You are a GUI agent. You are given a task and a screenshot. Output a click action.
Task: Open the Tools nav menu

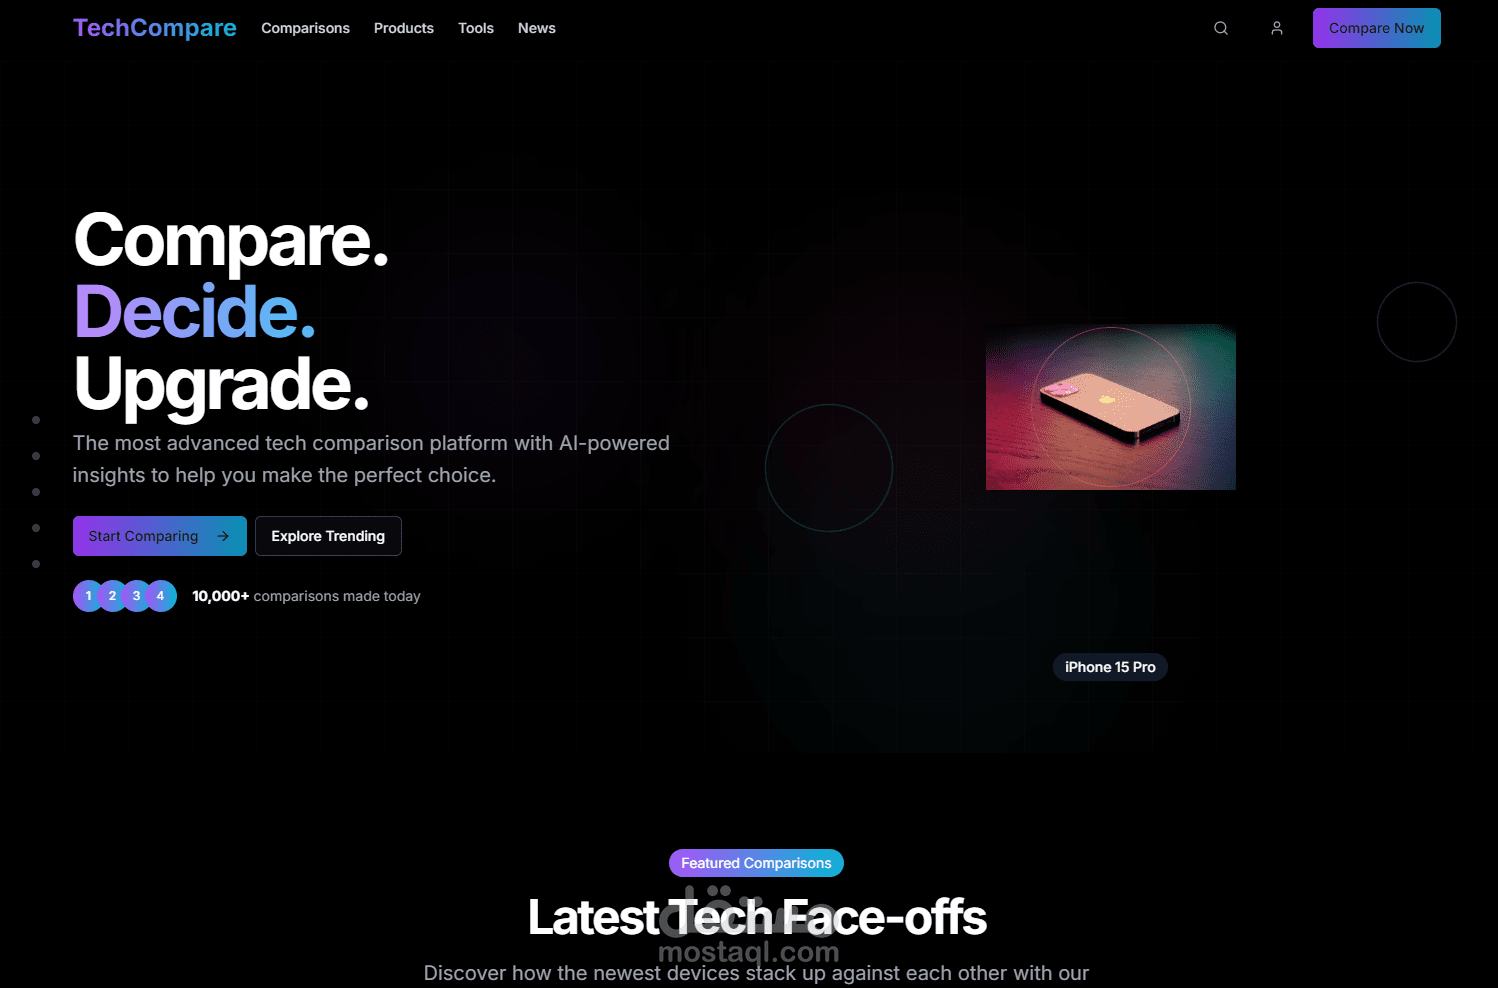(x=475, y=28)
